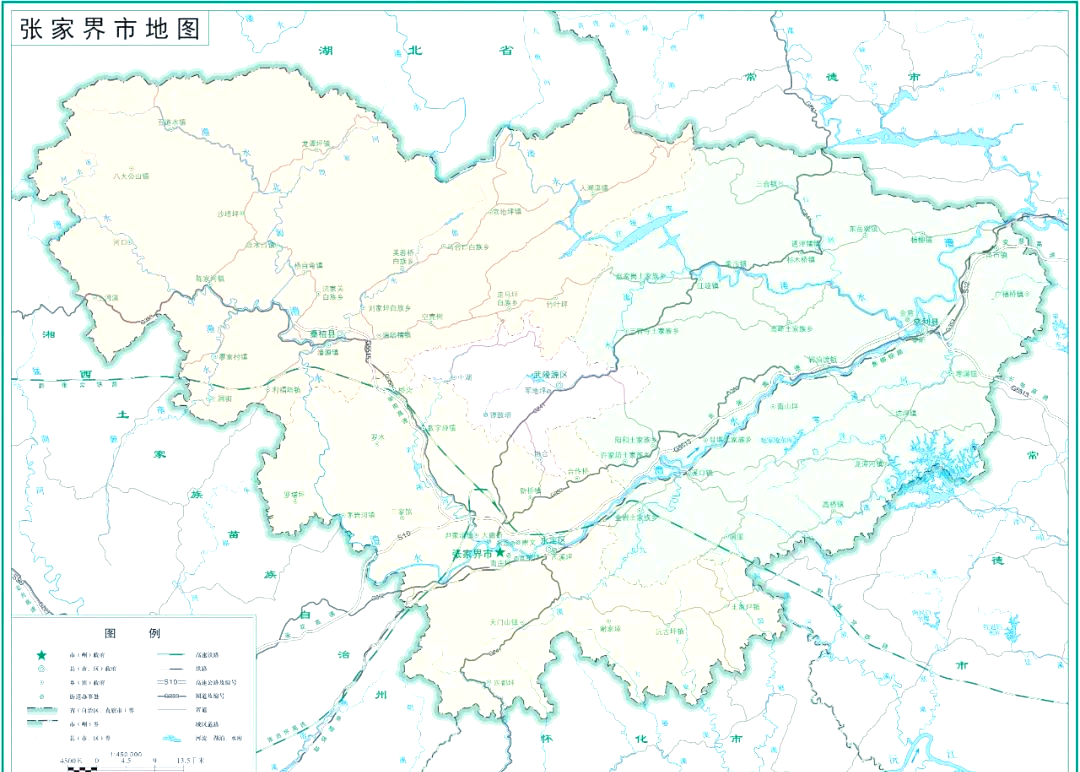Click the district label 永定区
Viewport: 1080px width, 772px height.
(x=552, y=541)
